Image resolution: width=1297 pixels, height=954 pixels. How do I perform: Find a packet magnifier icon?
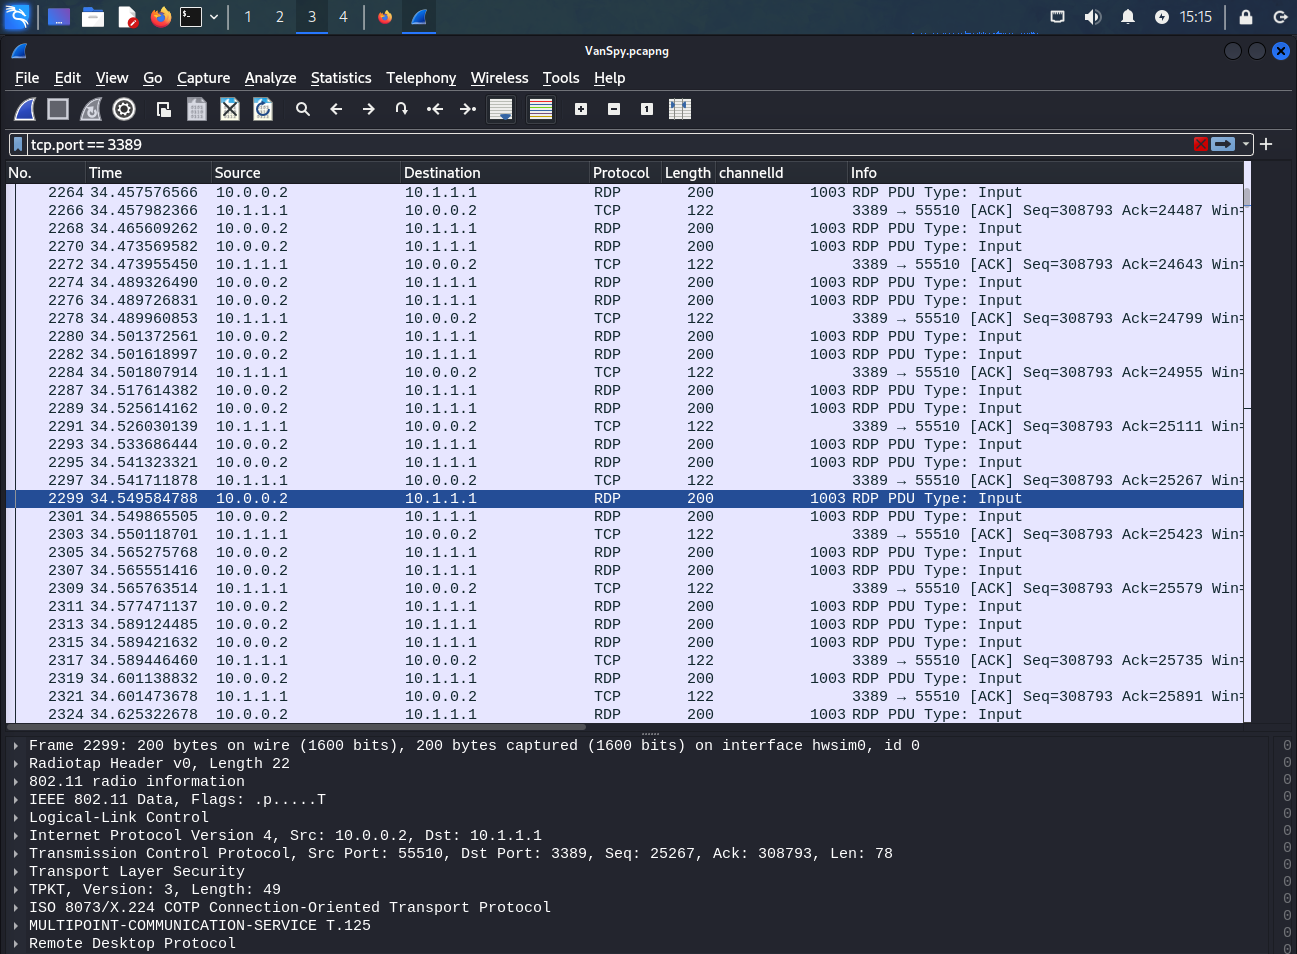point(303,109)
